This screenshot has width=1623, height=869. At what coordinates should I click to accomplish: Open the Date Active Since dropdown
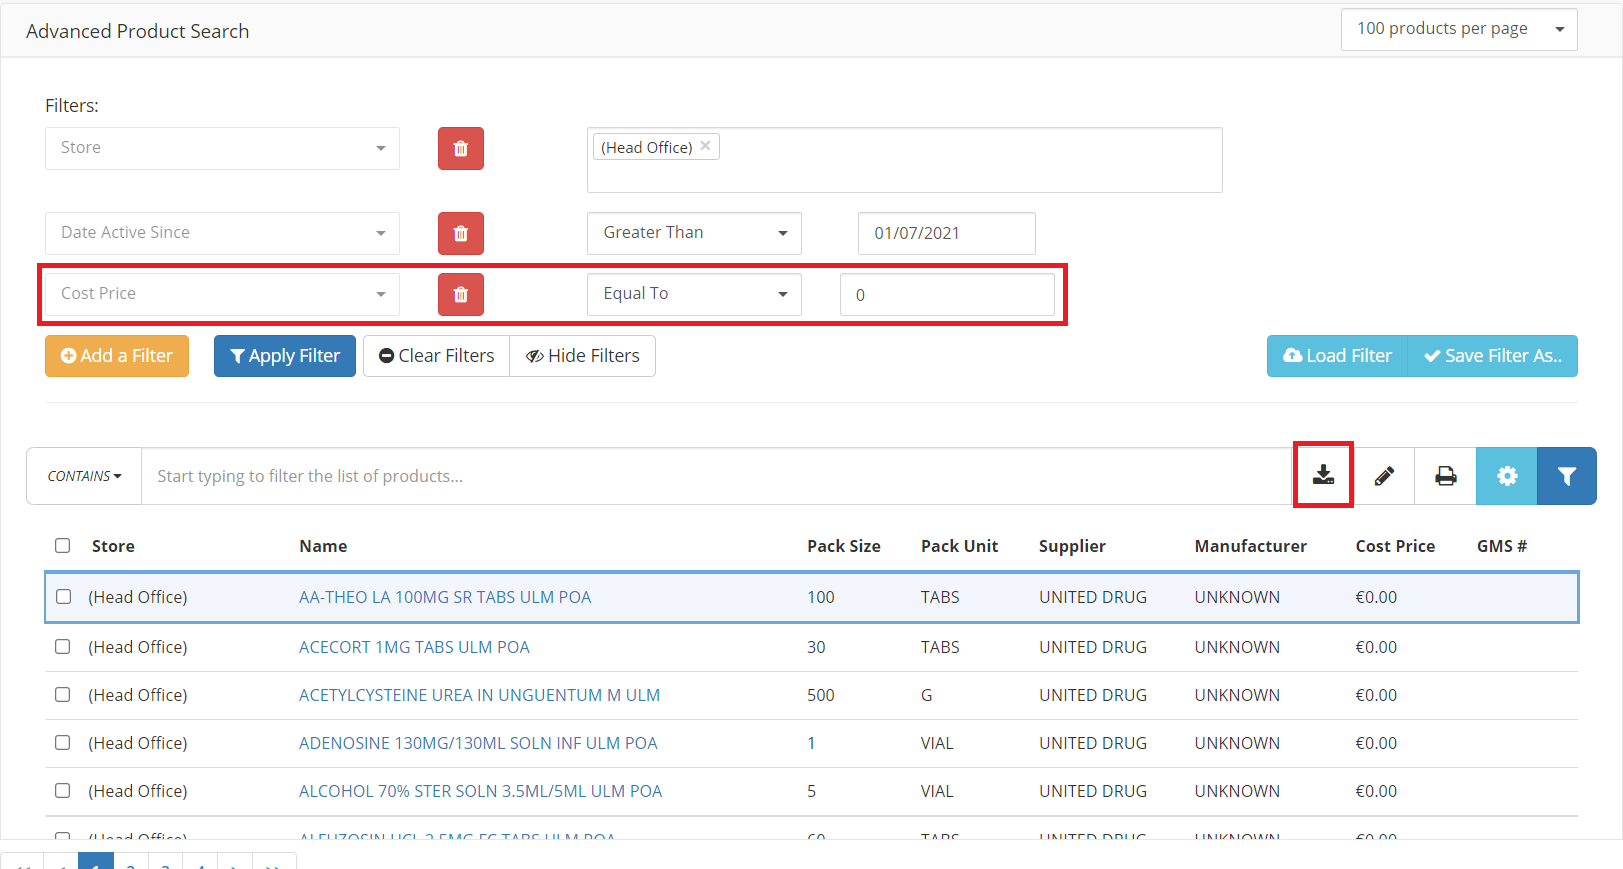[x=222, y=233]
